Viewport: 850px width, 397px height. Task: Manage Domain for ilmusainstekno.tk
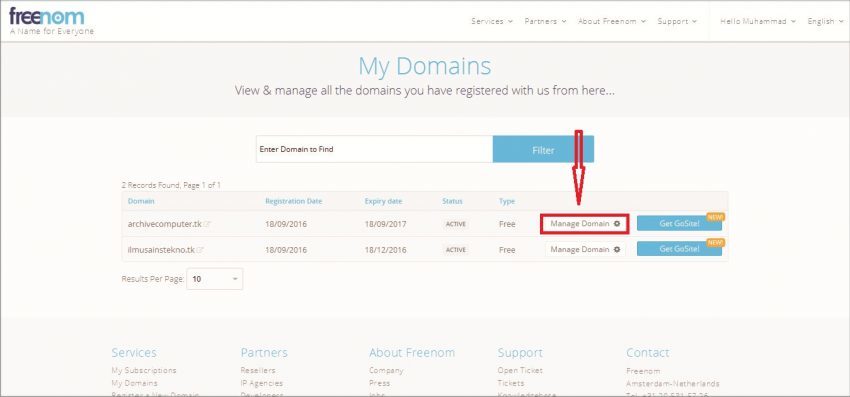[585, 249]
